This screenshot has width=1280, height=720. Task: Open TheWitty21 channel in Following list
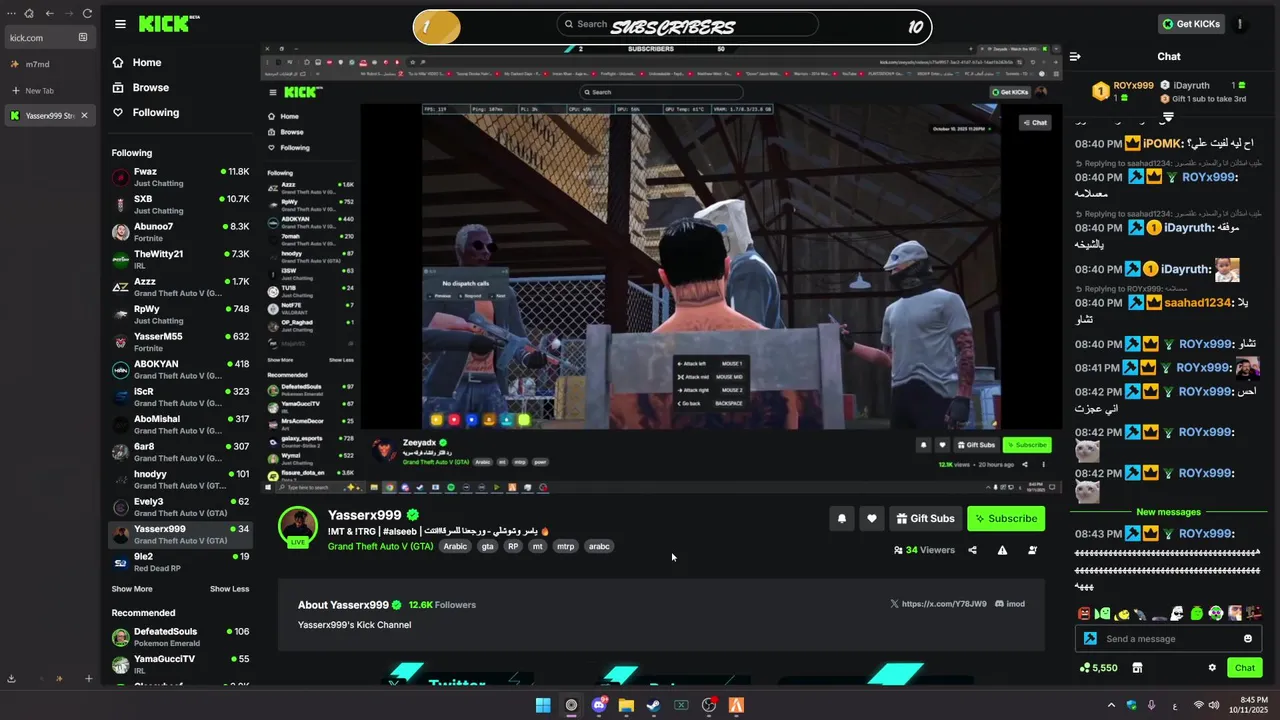coord(180,259)
